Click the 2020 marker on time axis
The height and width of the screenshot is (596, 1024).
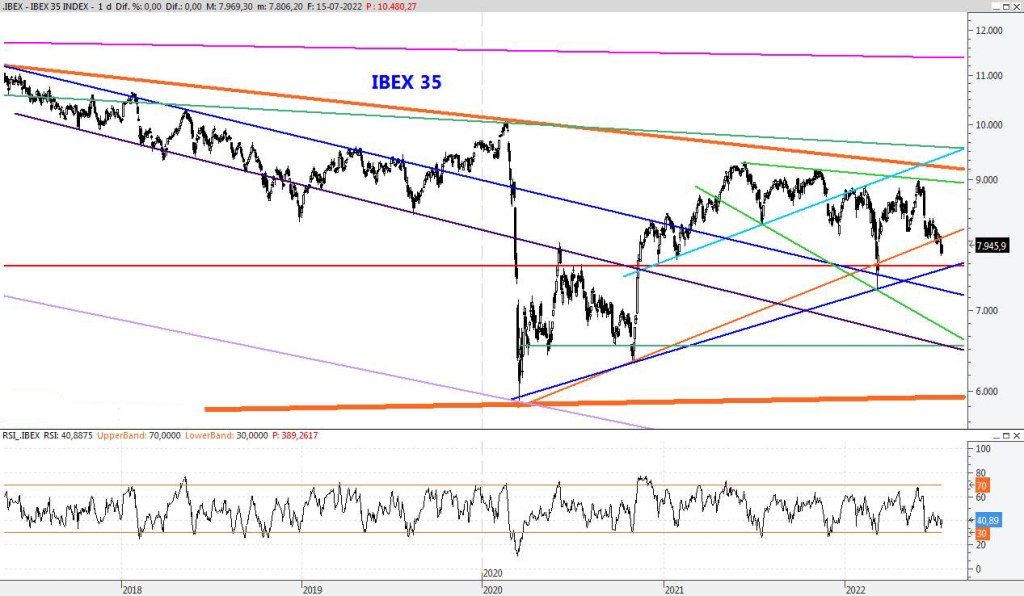[x=492, y=573]
